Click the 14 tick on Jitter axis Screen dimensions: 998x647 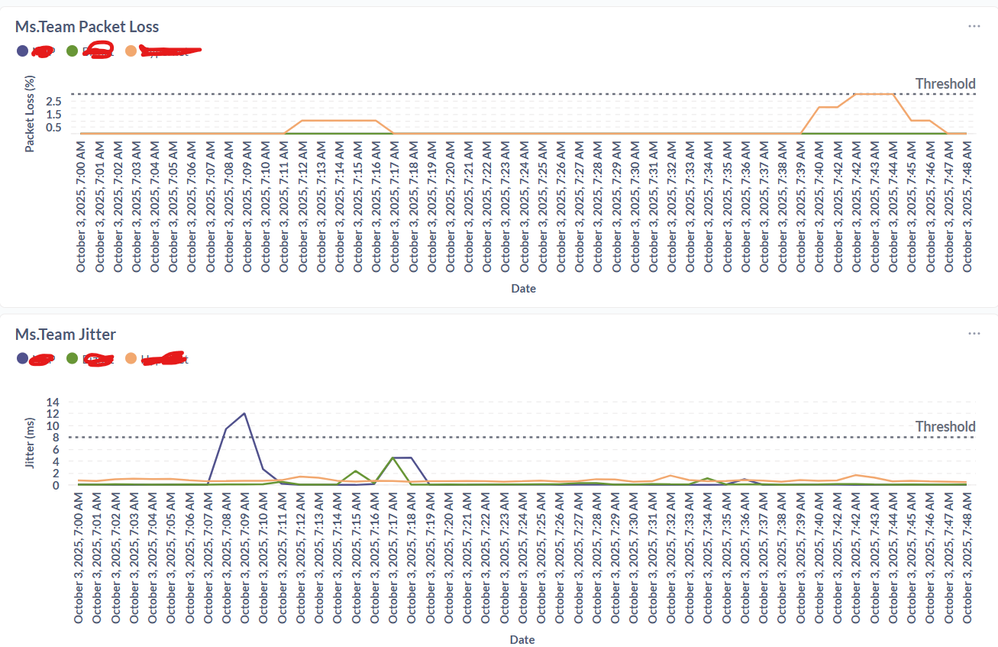coord(53,402)
